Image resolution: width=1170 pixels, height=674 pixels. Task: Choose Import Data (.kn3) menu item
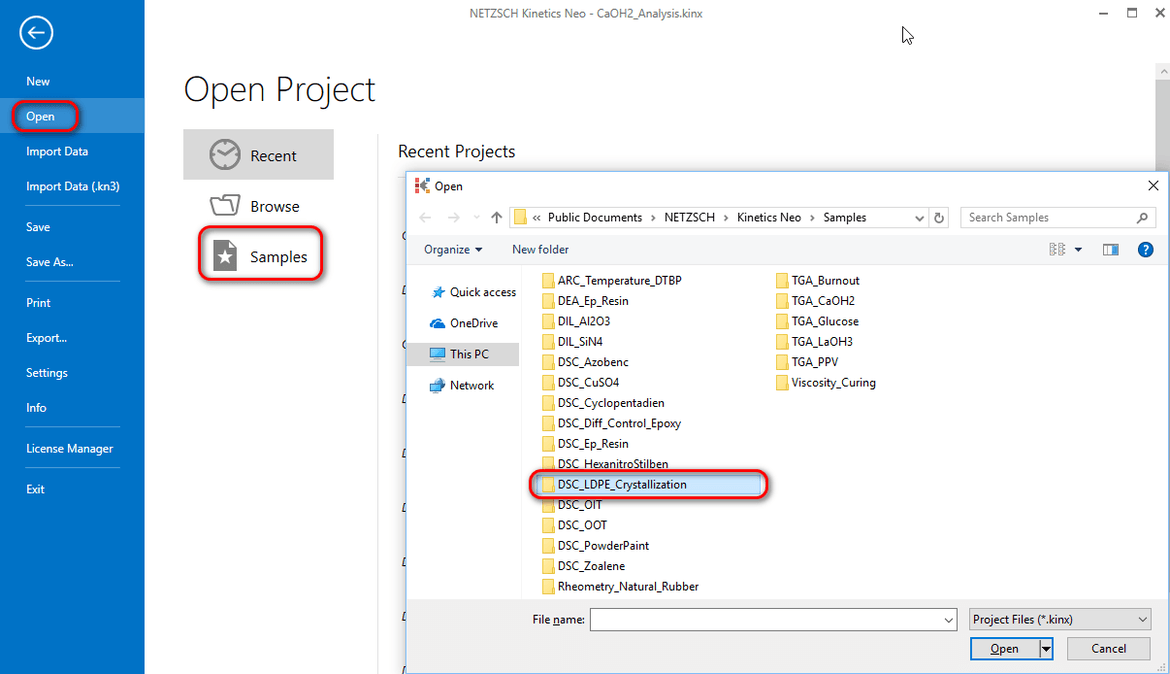pos(72,187)
